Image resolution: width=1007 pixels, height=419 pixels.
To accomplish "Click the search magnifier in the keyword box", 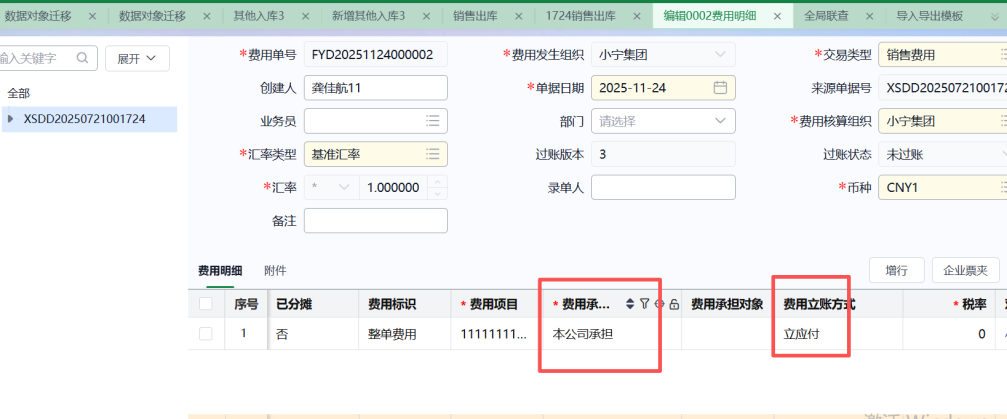I will click(x=80, y=59).
